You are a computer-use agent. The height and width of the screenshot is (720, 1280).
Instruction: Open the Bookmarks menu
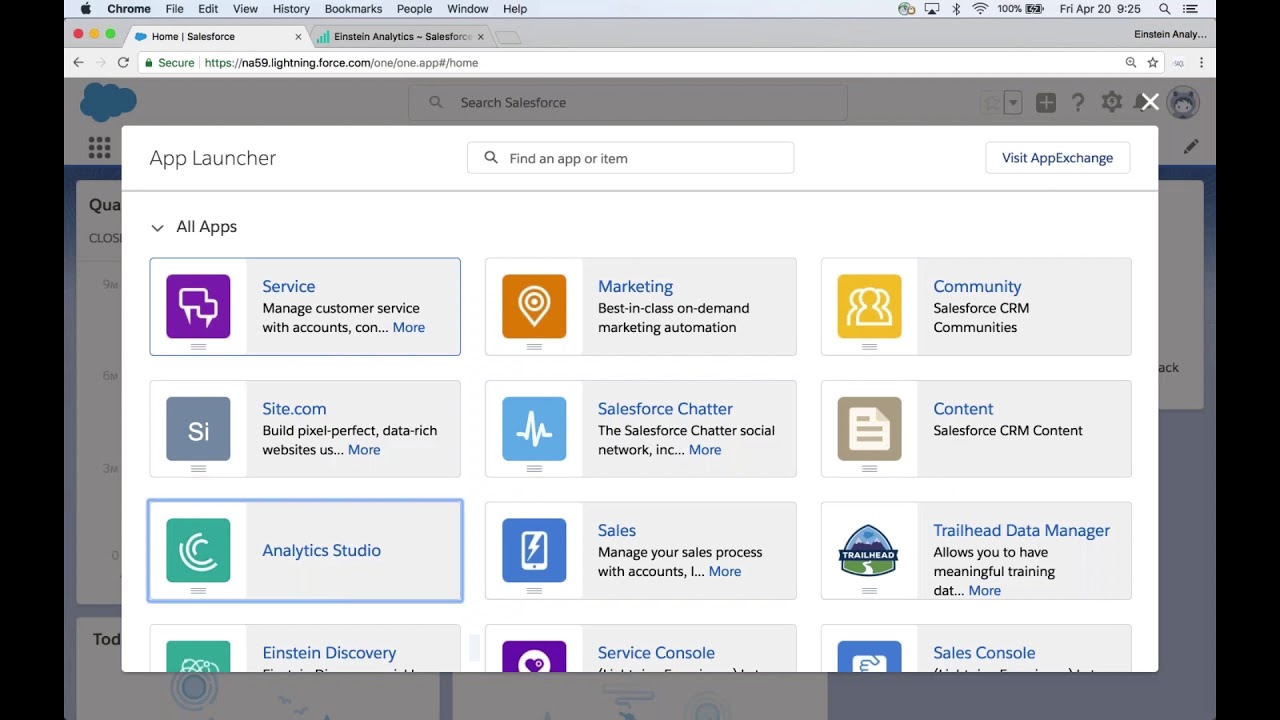353,9
